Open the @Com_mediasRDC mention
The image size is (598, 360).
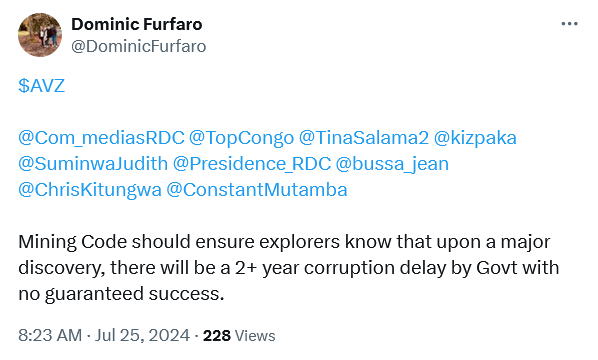[x=101, y=138]
